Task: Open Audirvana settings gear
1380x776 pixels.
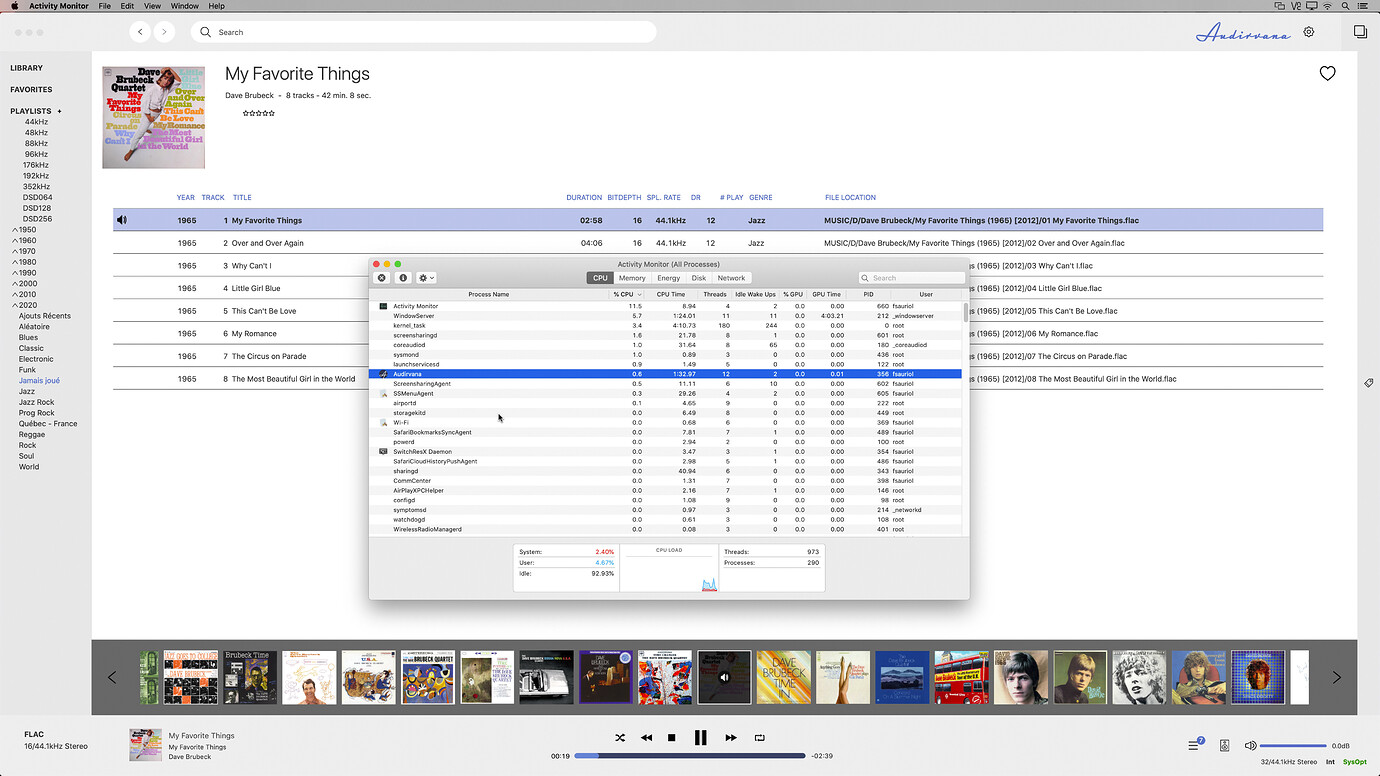Action: pyautogui.click(x=1309, y=32)
